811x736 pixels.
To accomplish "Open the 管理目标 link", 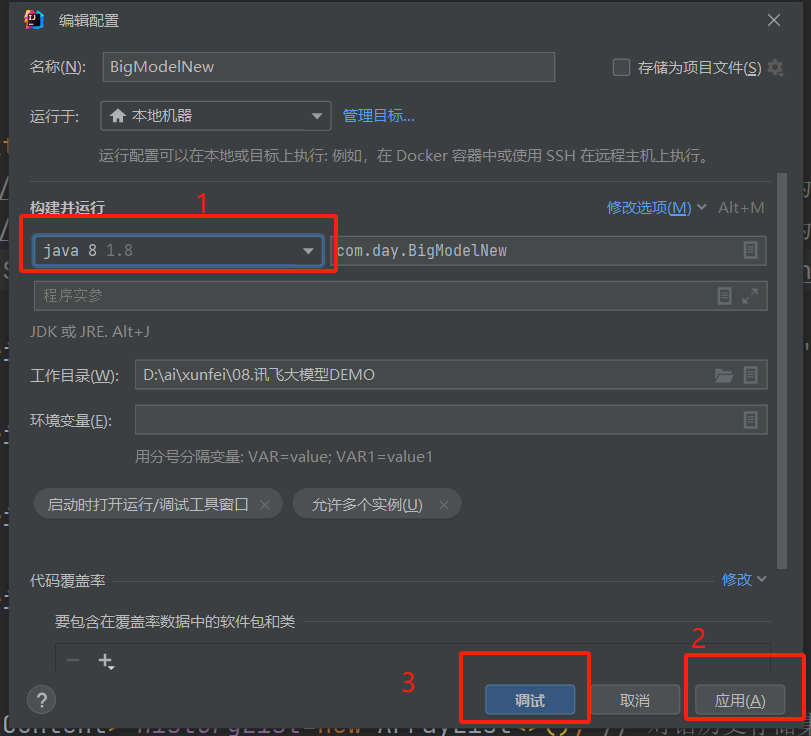I will click(378, 116).
